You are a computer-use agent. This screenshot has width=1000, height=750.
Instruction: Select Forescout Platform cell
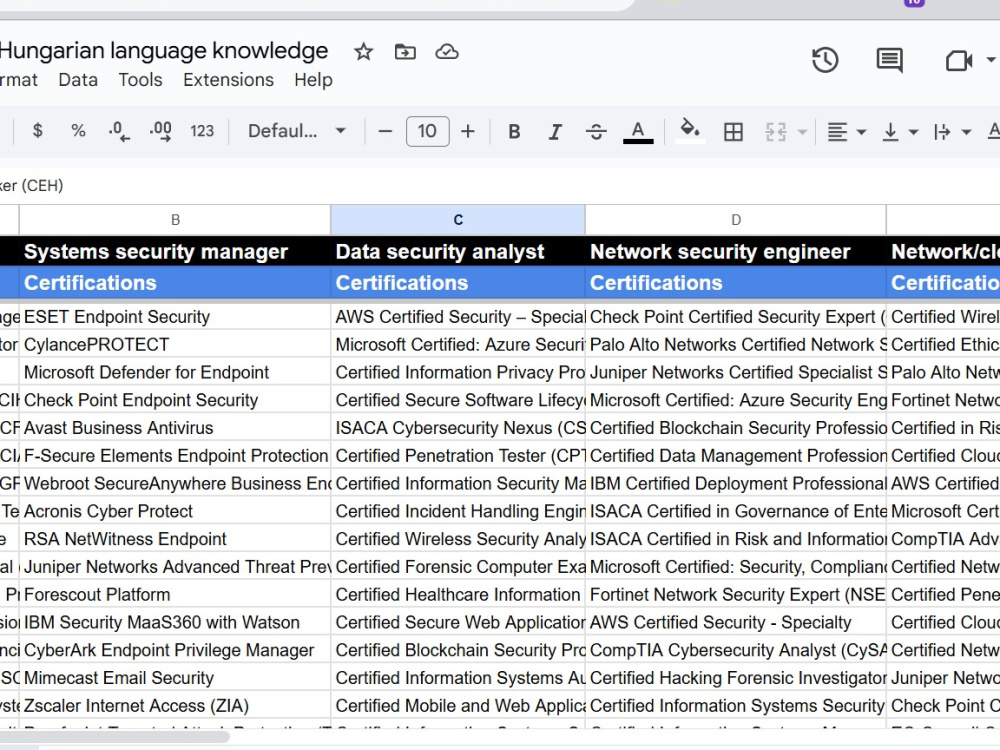tap(175, 594)
